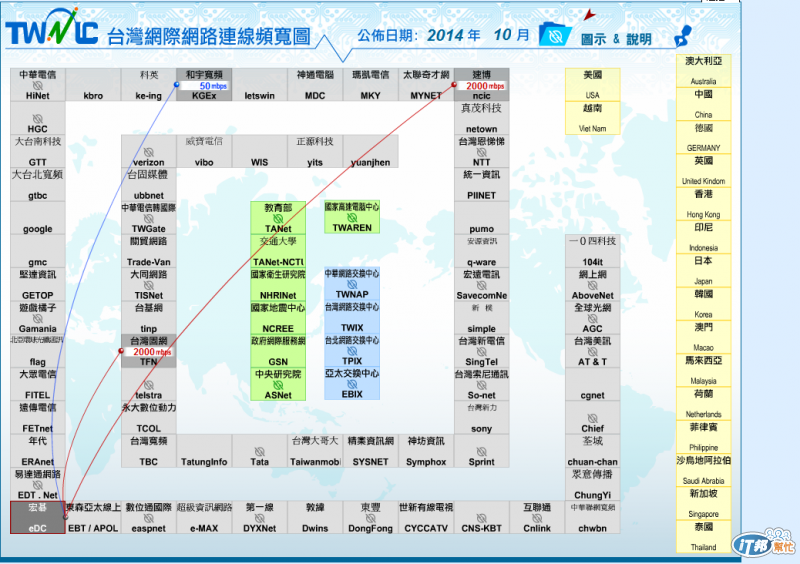Select the 新加坡 Singapore country box
Screen dimensions: 800x564
point(704,504)
